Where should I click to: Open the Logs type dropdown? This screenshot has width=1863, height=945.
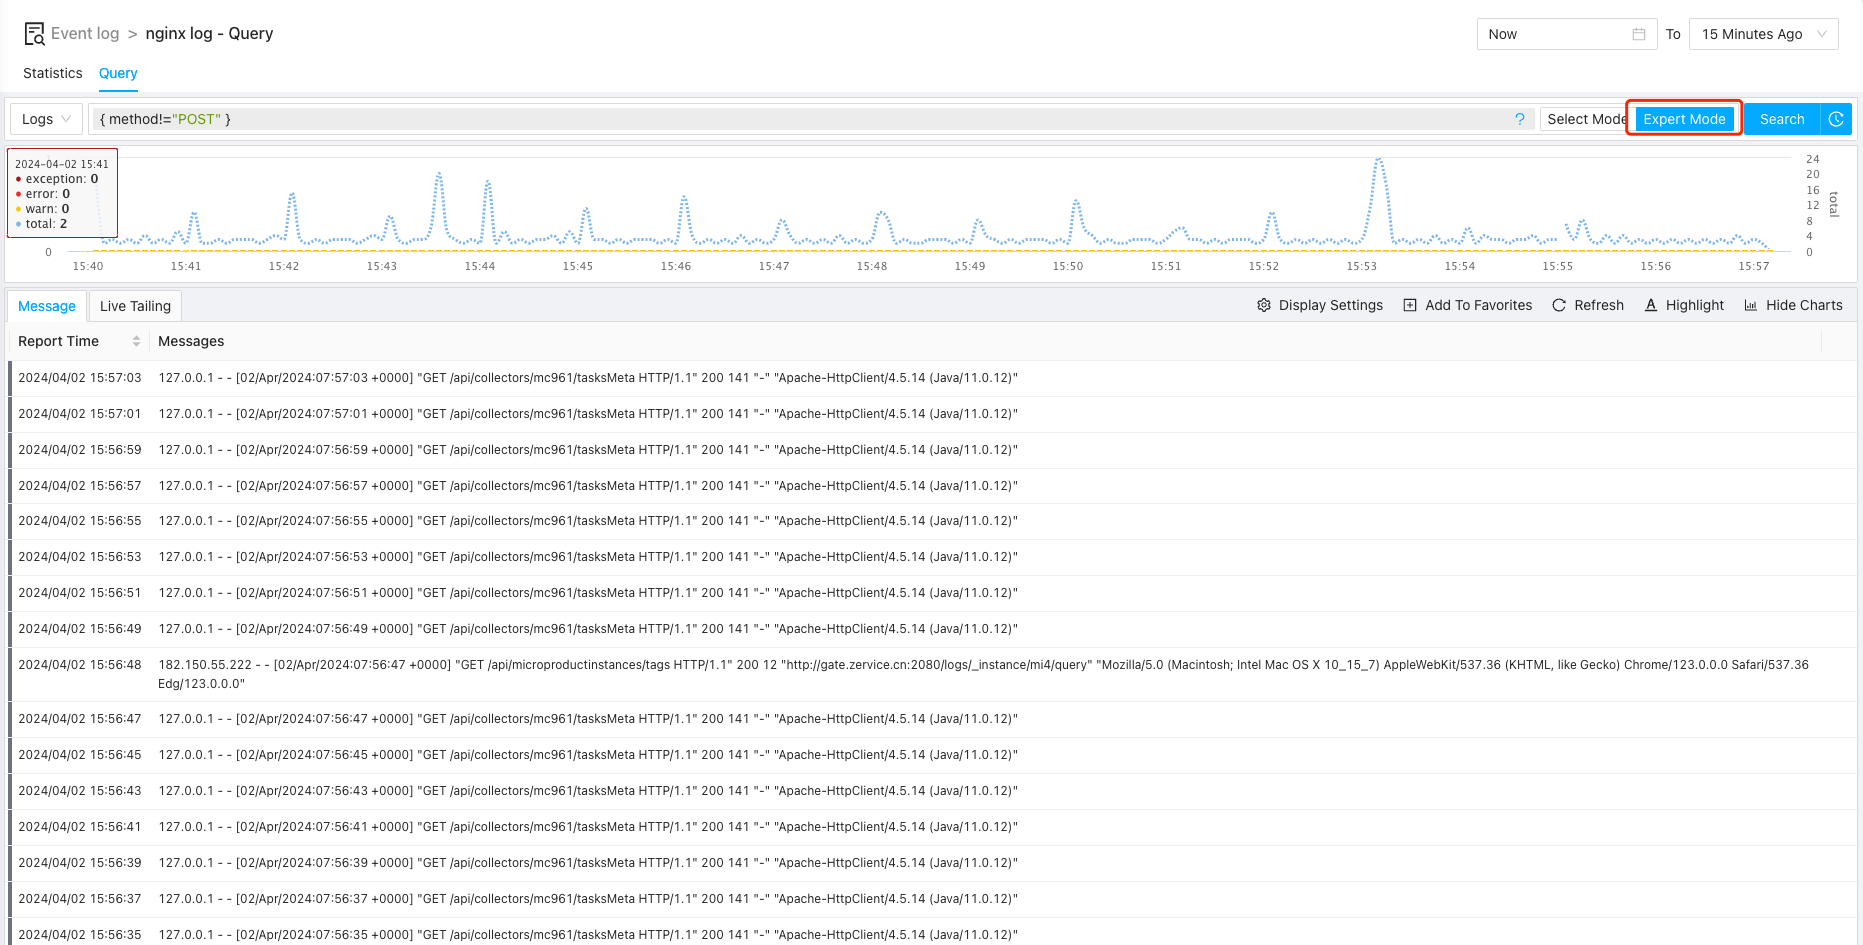(x=46, y=119)
